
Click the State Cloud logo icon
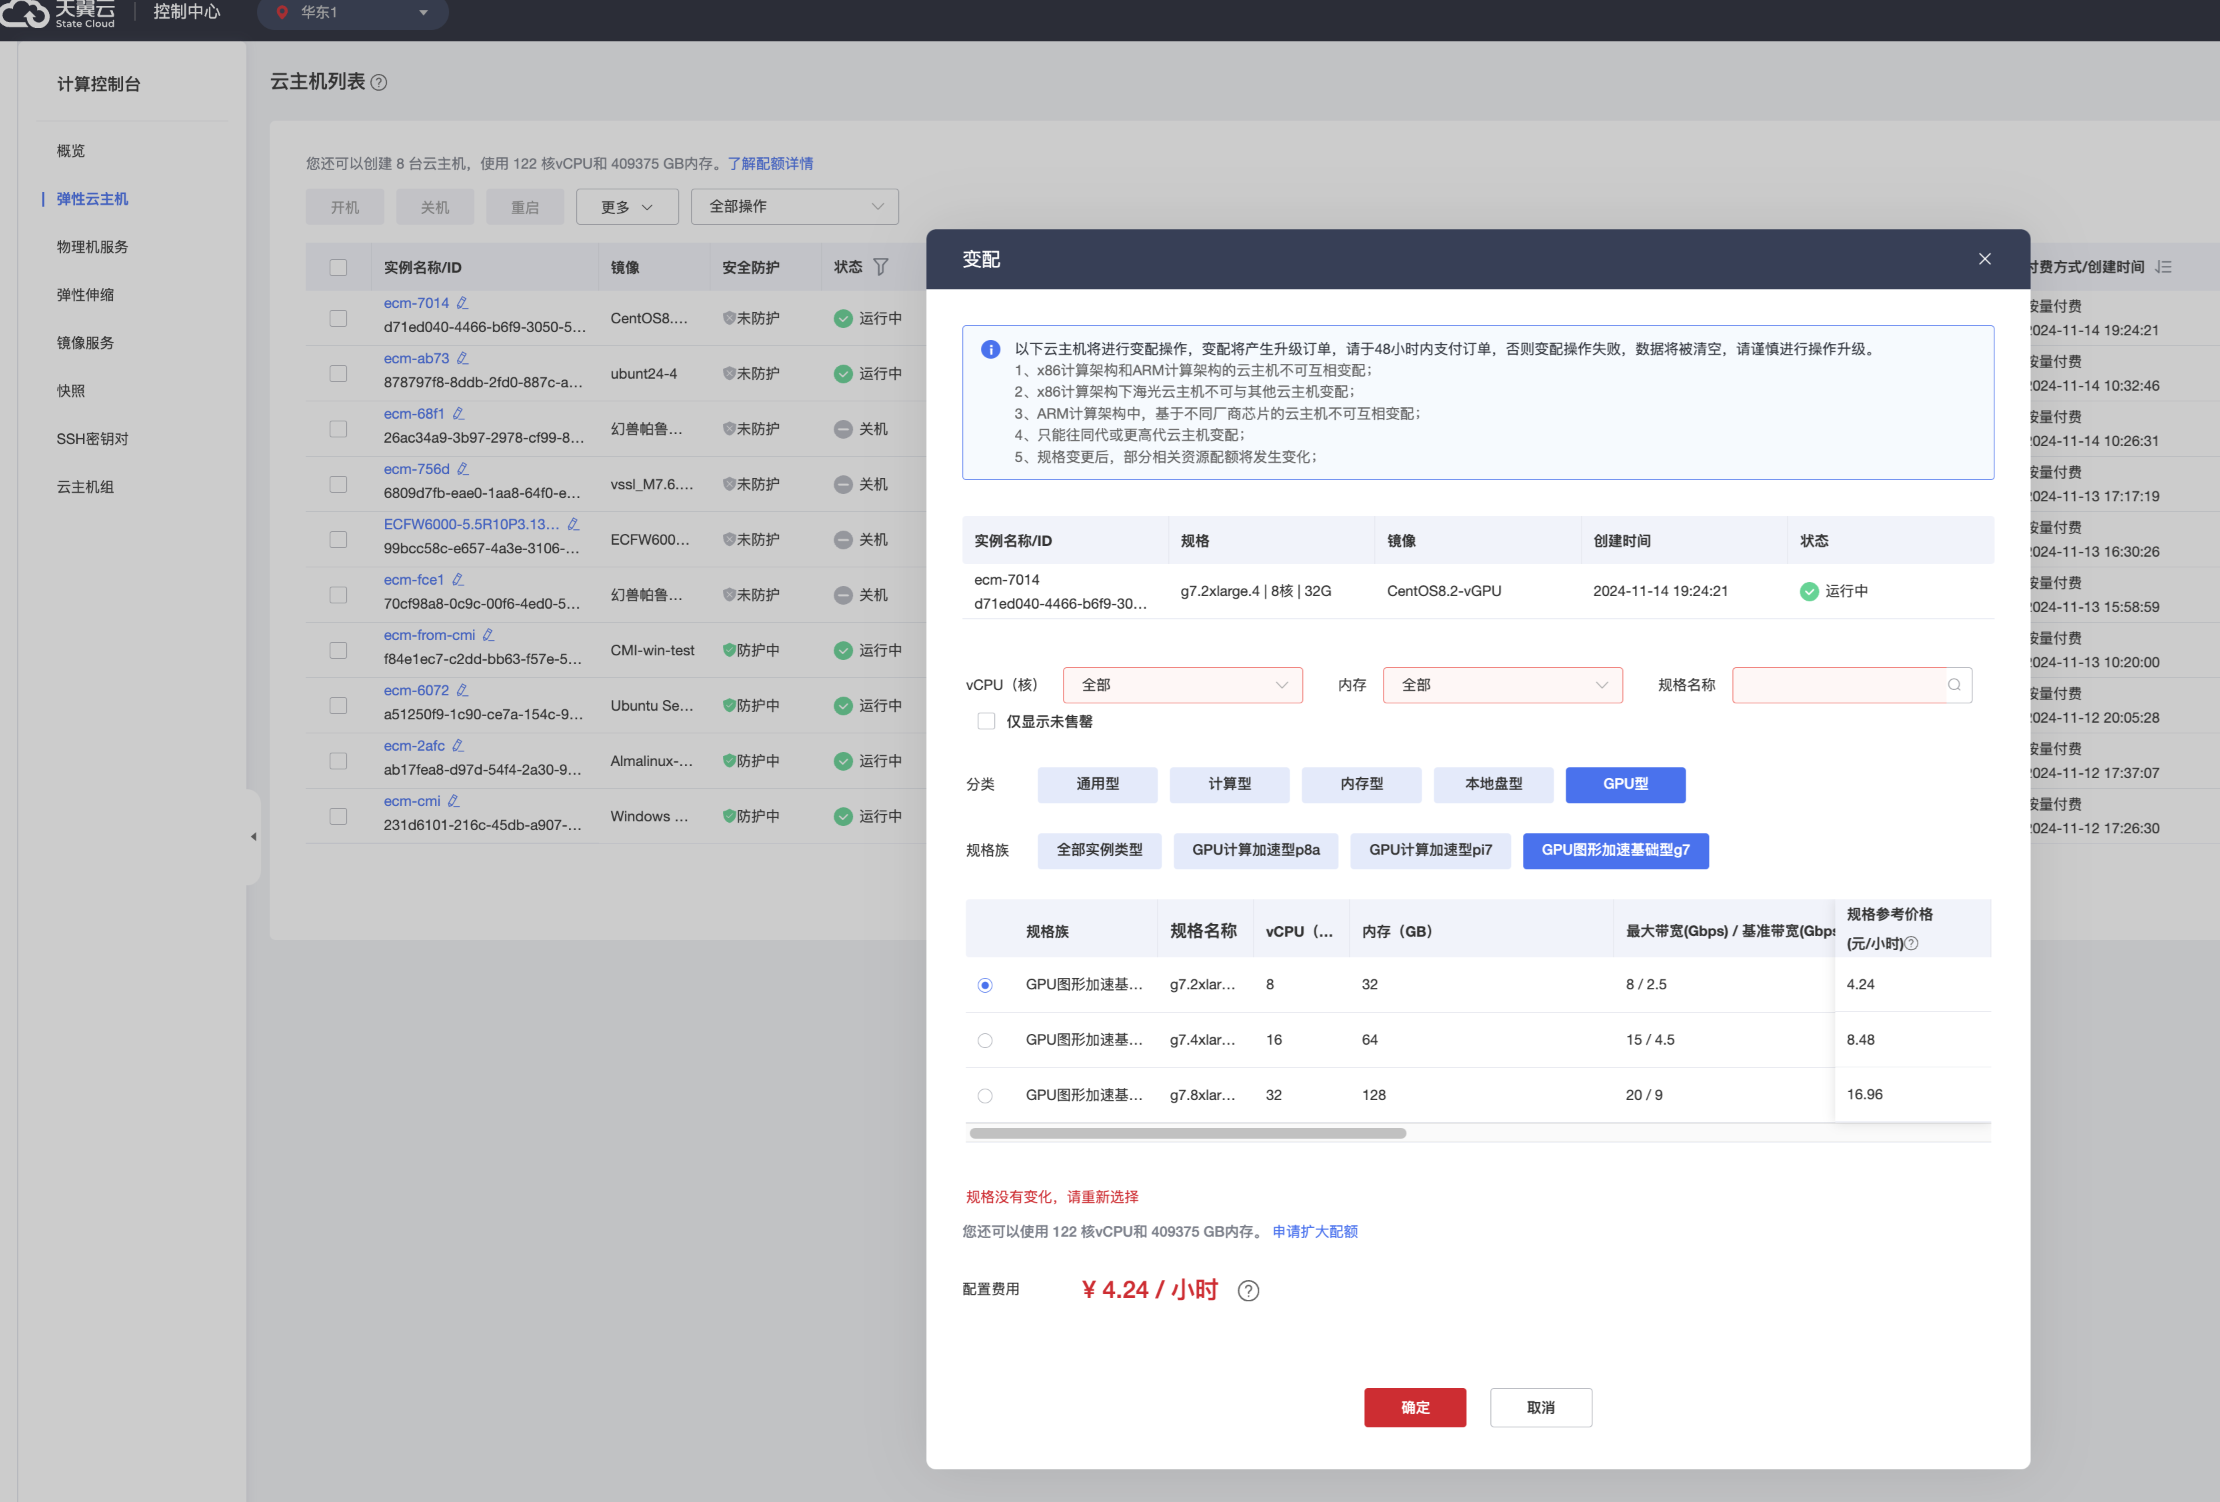click(25, 13)
